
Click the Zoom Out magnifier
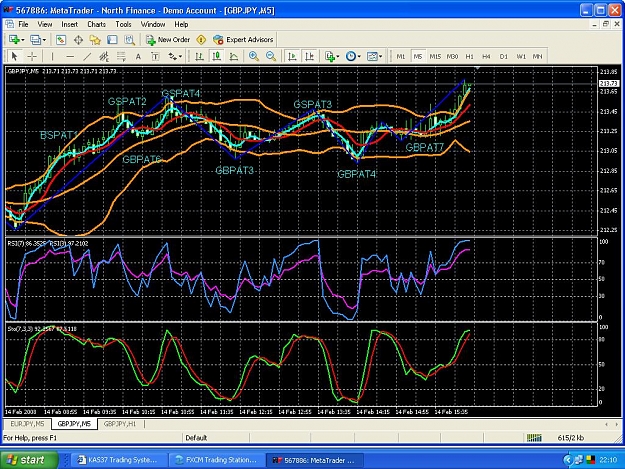point(271,57)
